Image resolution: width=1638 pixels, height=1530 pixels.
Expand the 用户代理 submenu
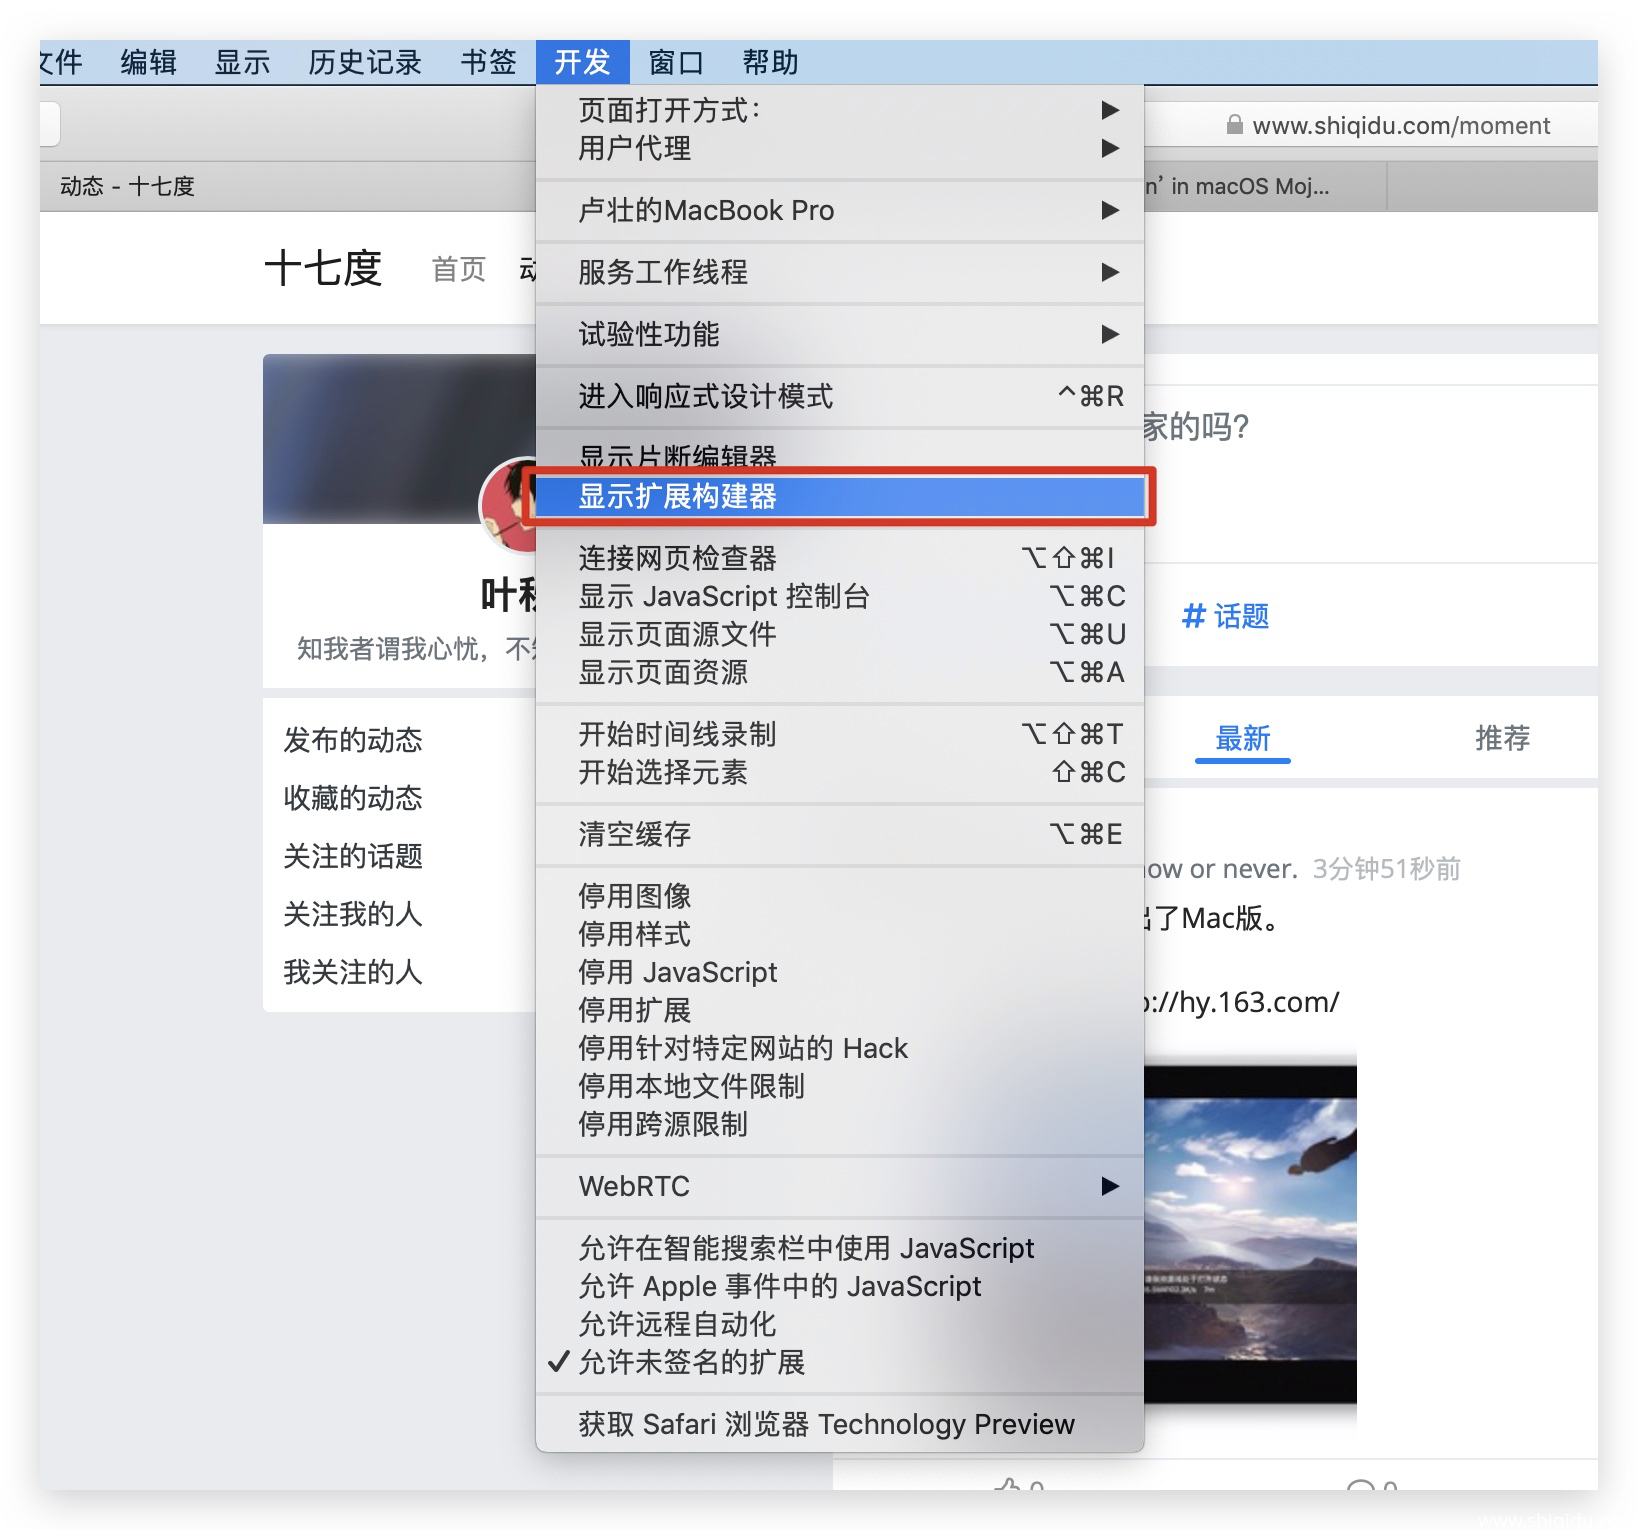point(840,148)
